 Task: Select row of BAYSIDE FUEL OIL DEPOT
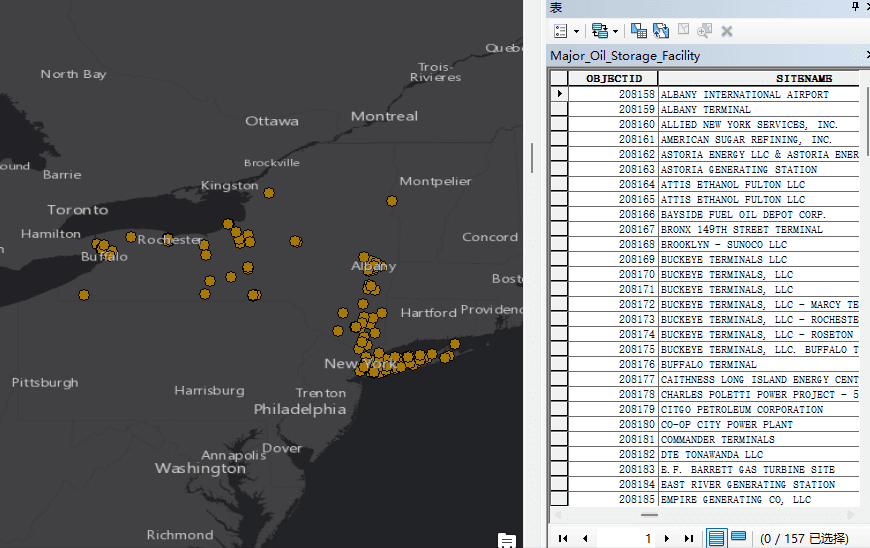tap(559, 214)
